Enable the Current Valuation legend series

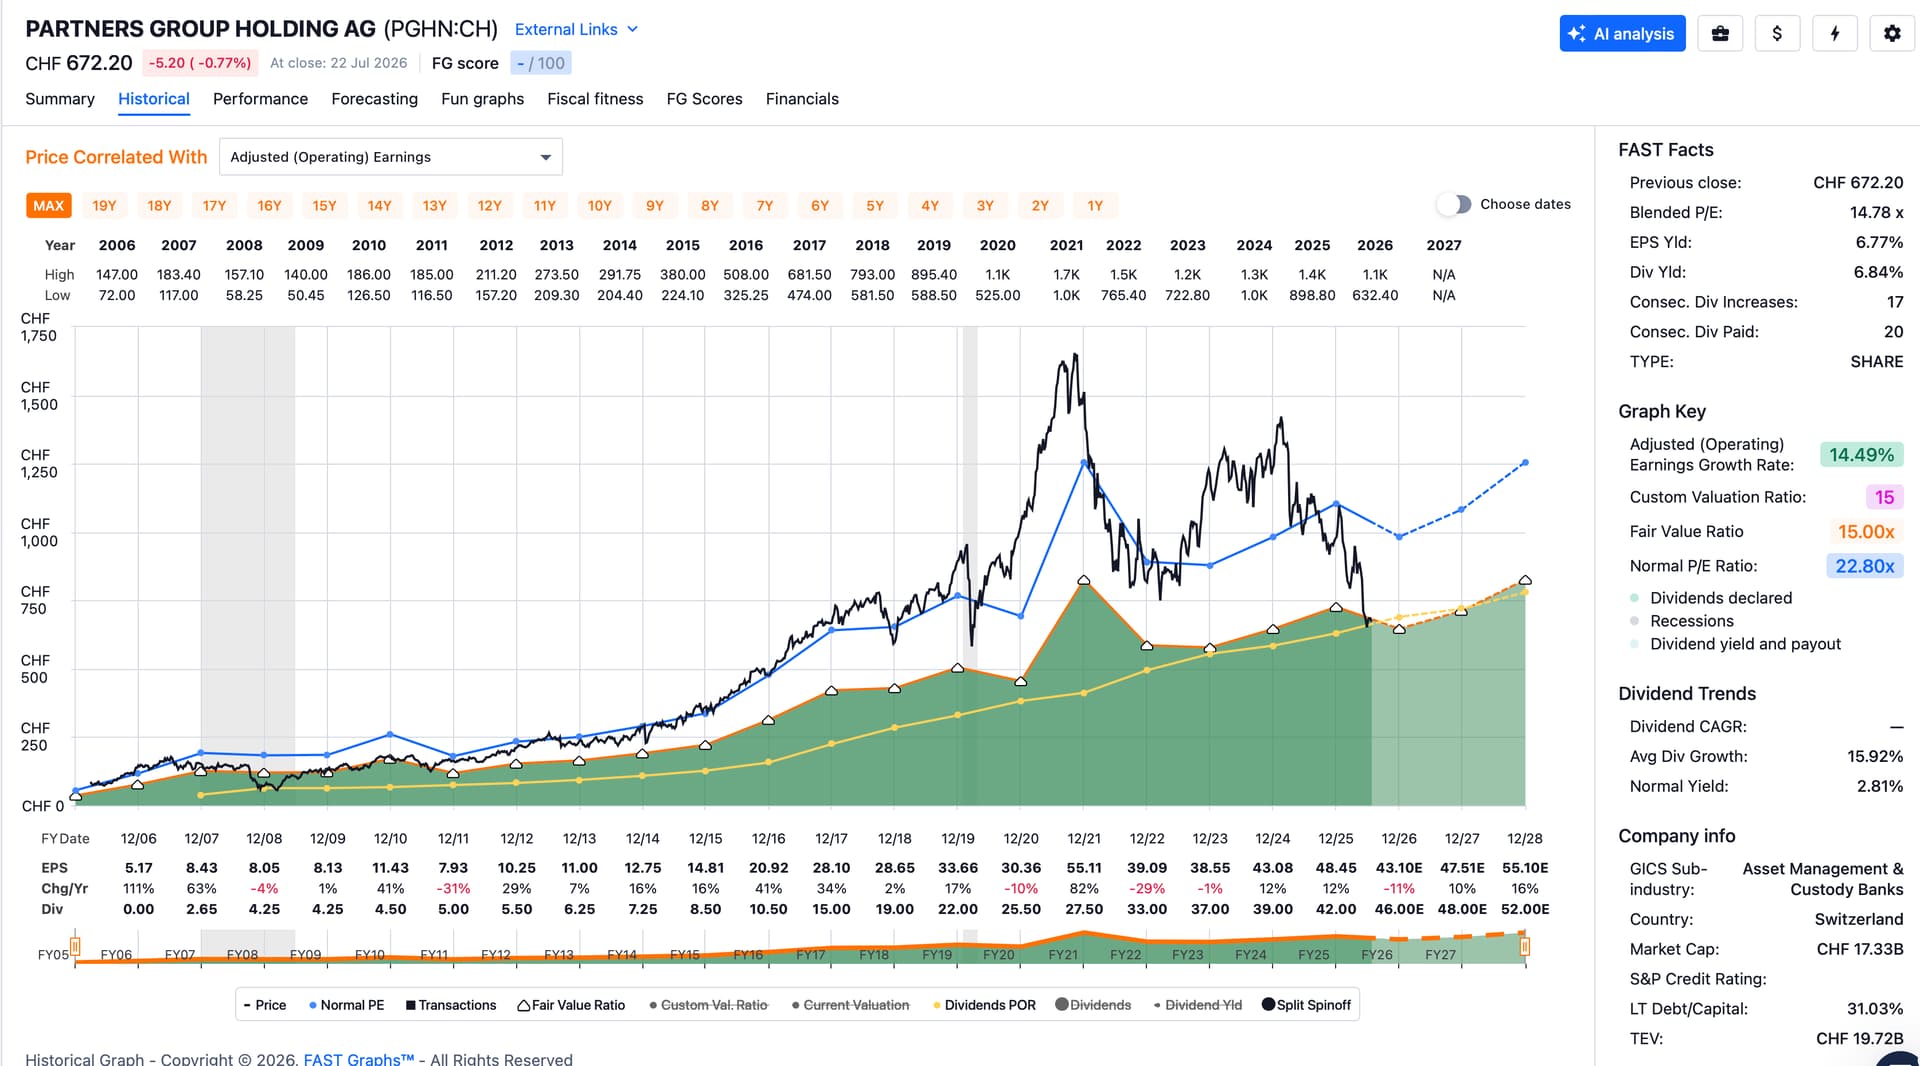tap(850, 1005)
